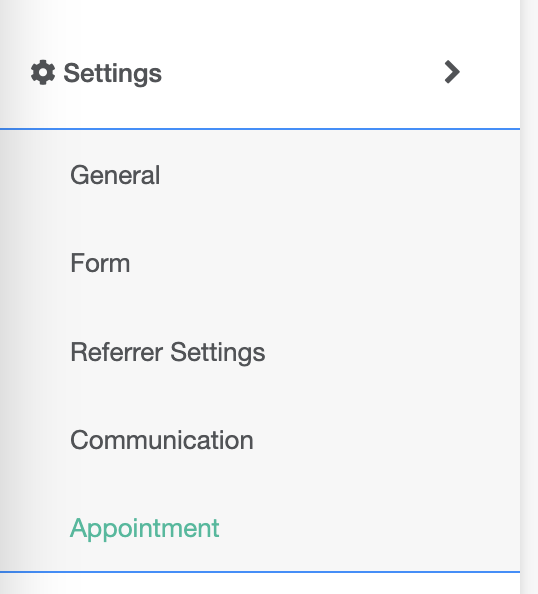Click the Settings header label
The image size is (538, 594).
click(113, 73)
